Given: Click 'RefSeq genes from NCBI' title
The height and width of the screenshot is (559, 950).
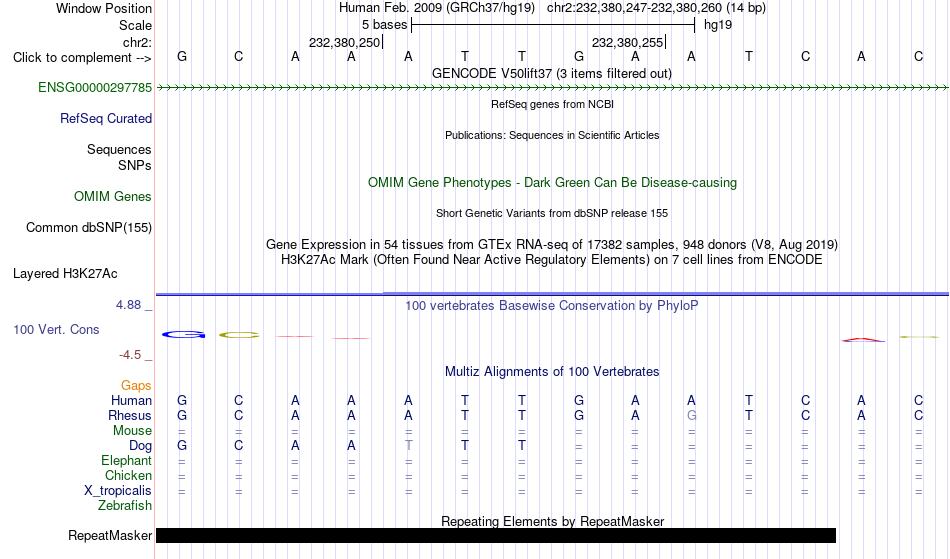Looking at the screenshot, I should click(552, 104).
